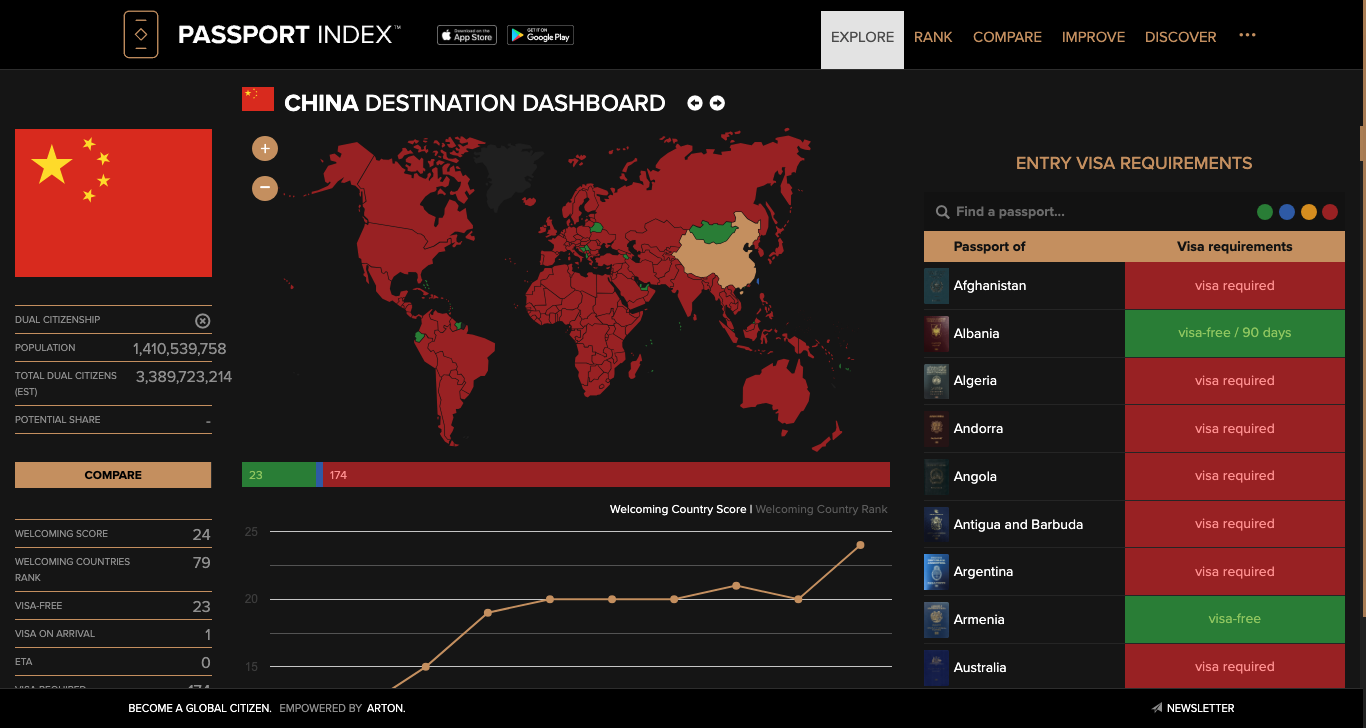Go to previous country with left arrow
Viewport: 1366px width, 728px height.
[x=695, y=103]
